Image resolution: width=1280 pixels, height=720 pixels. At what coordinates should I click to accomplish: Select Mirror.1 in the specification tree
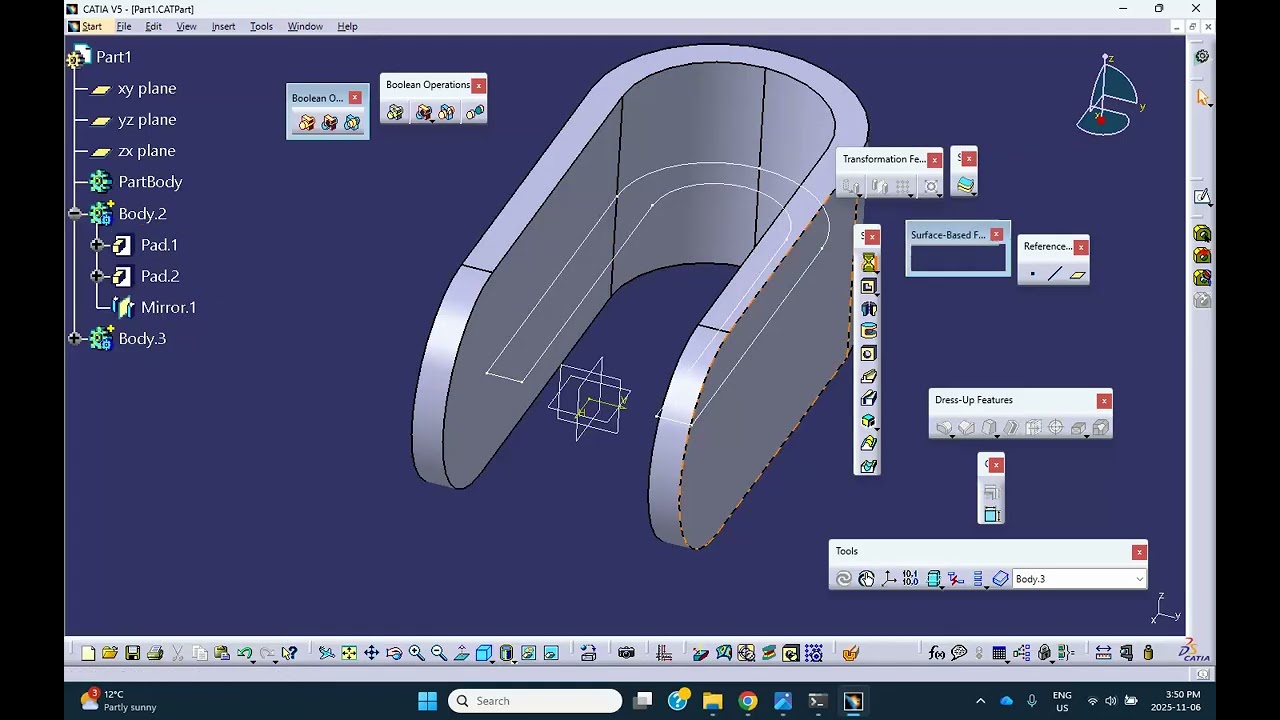coord(168,307)
